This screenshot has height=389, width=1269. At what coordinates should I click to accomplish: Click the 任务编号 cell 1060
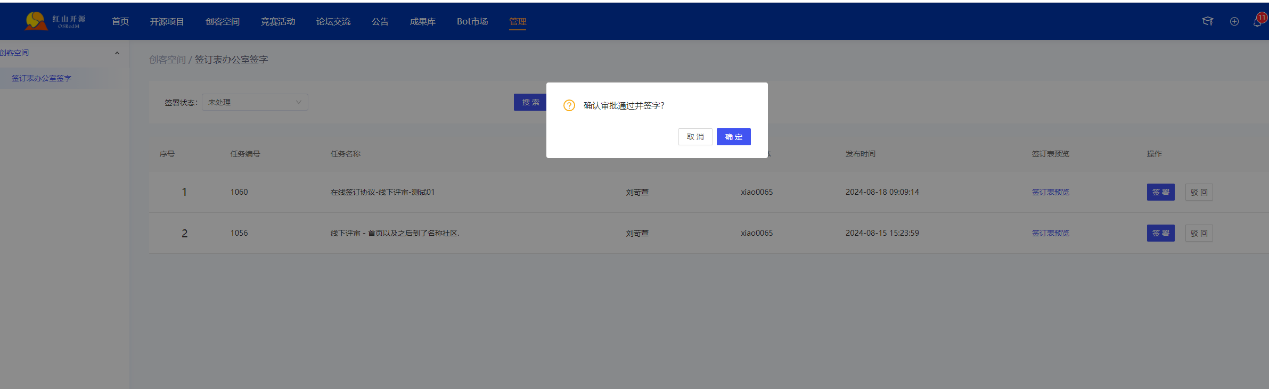coord(238,192)
